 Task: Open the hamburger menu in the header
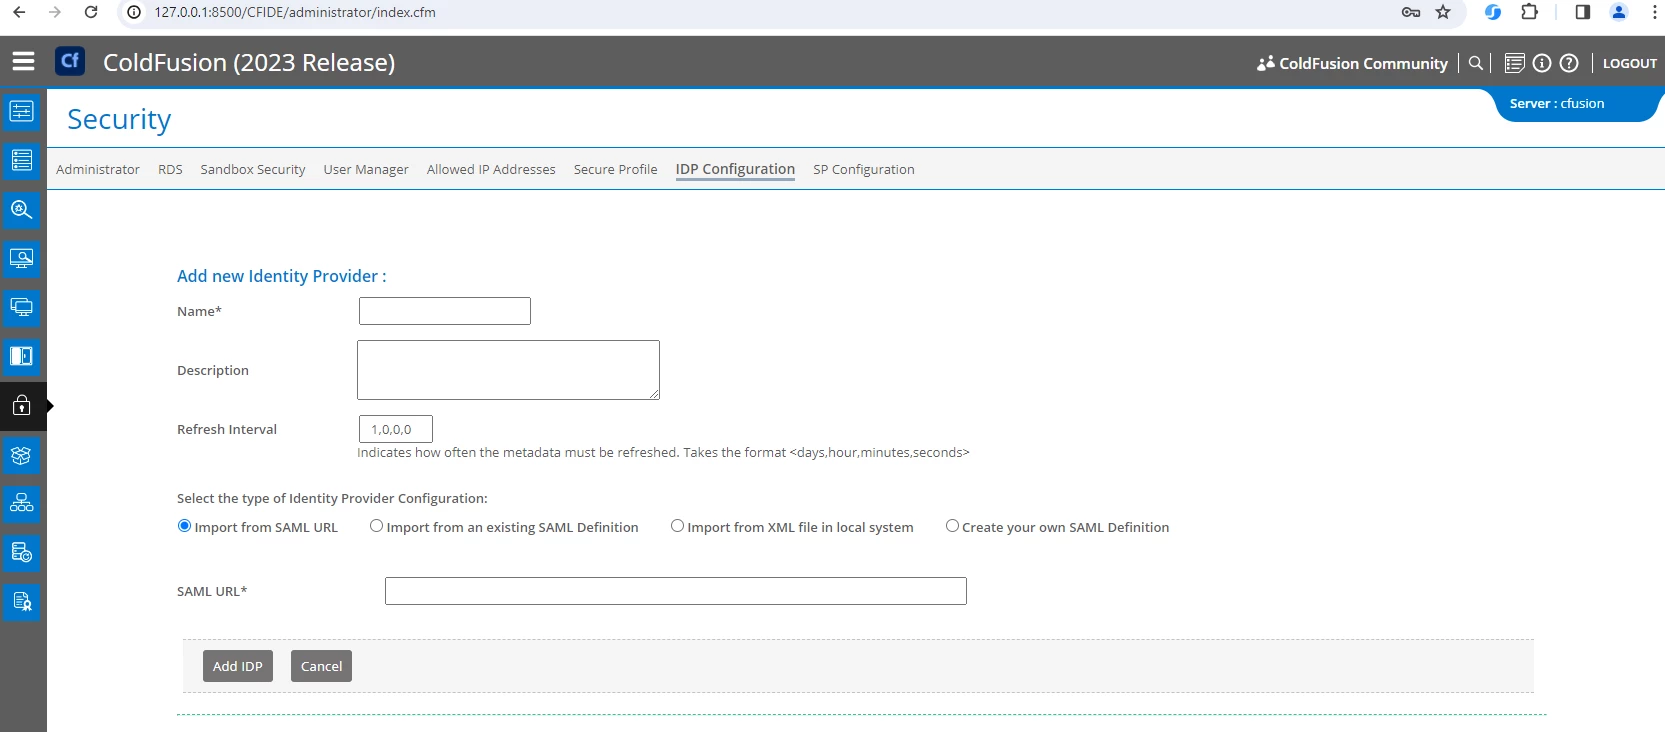pos(23,62)
